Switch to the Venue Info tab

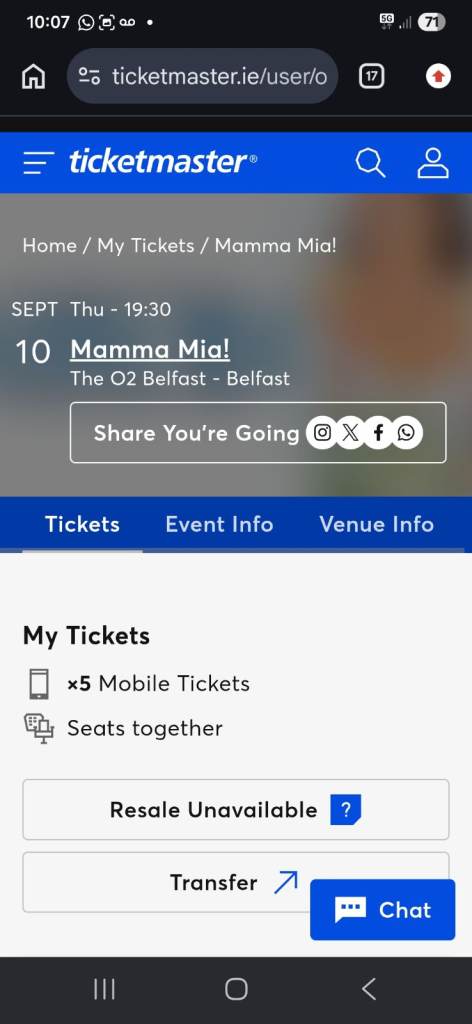tap(377, 524)
